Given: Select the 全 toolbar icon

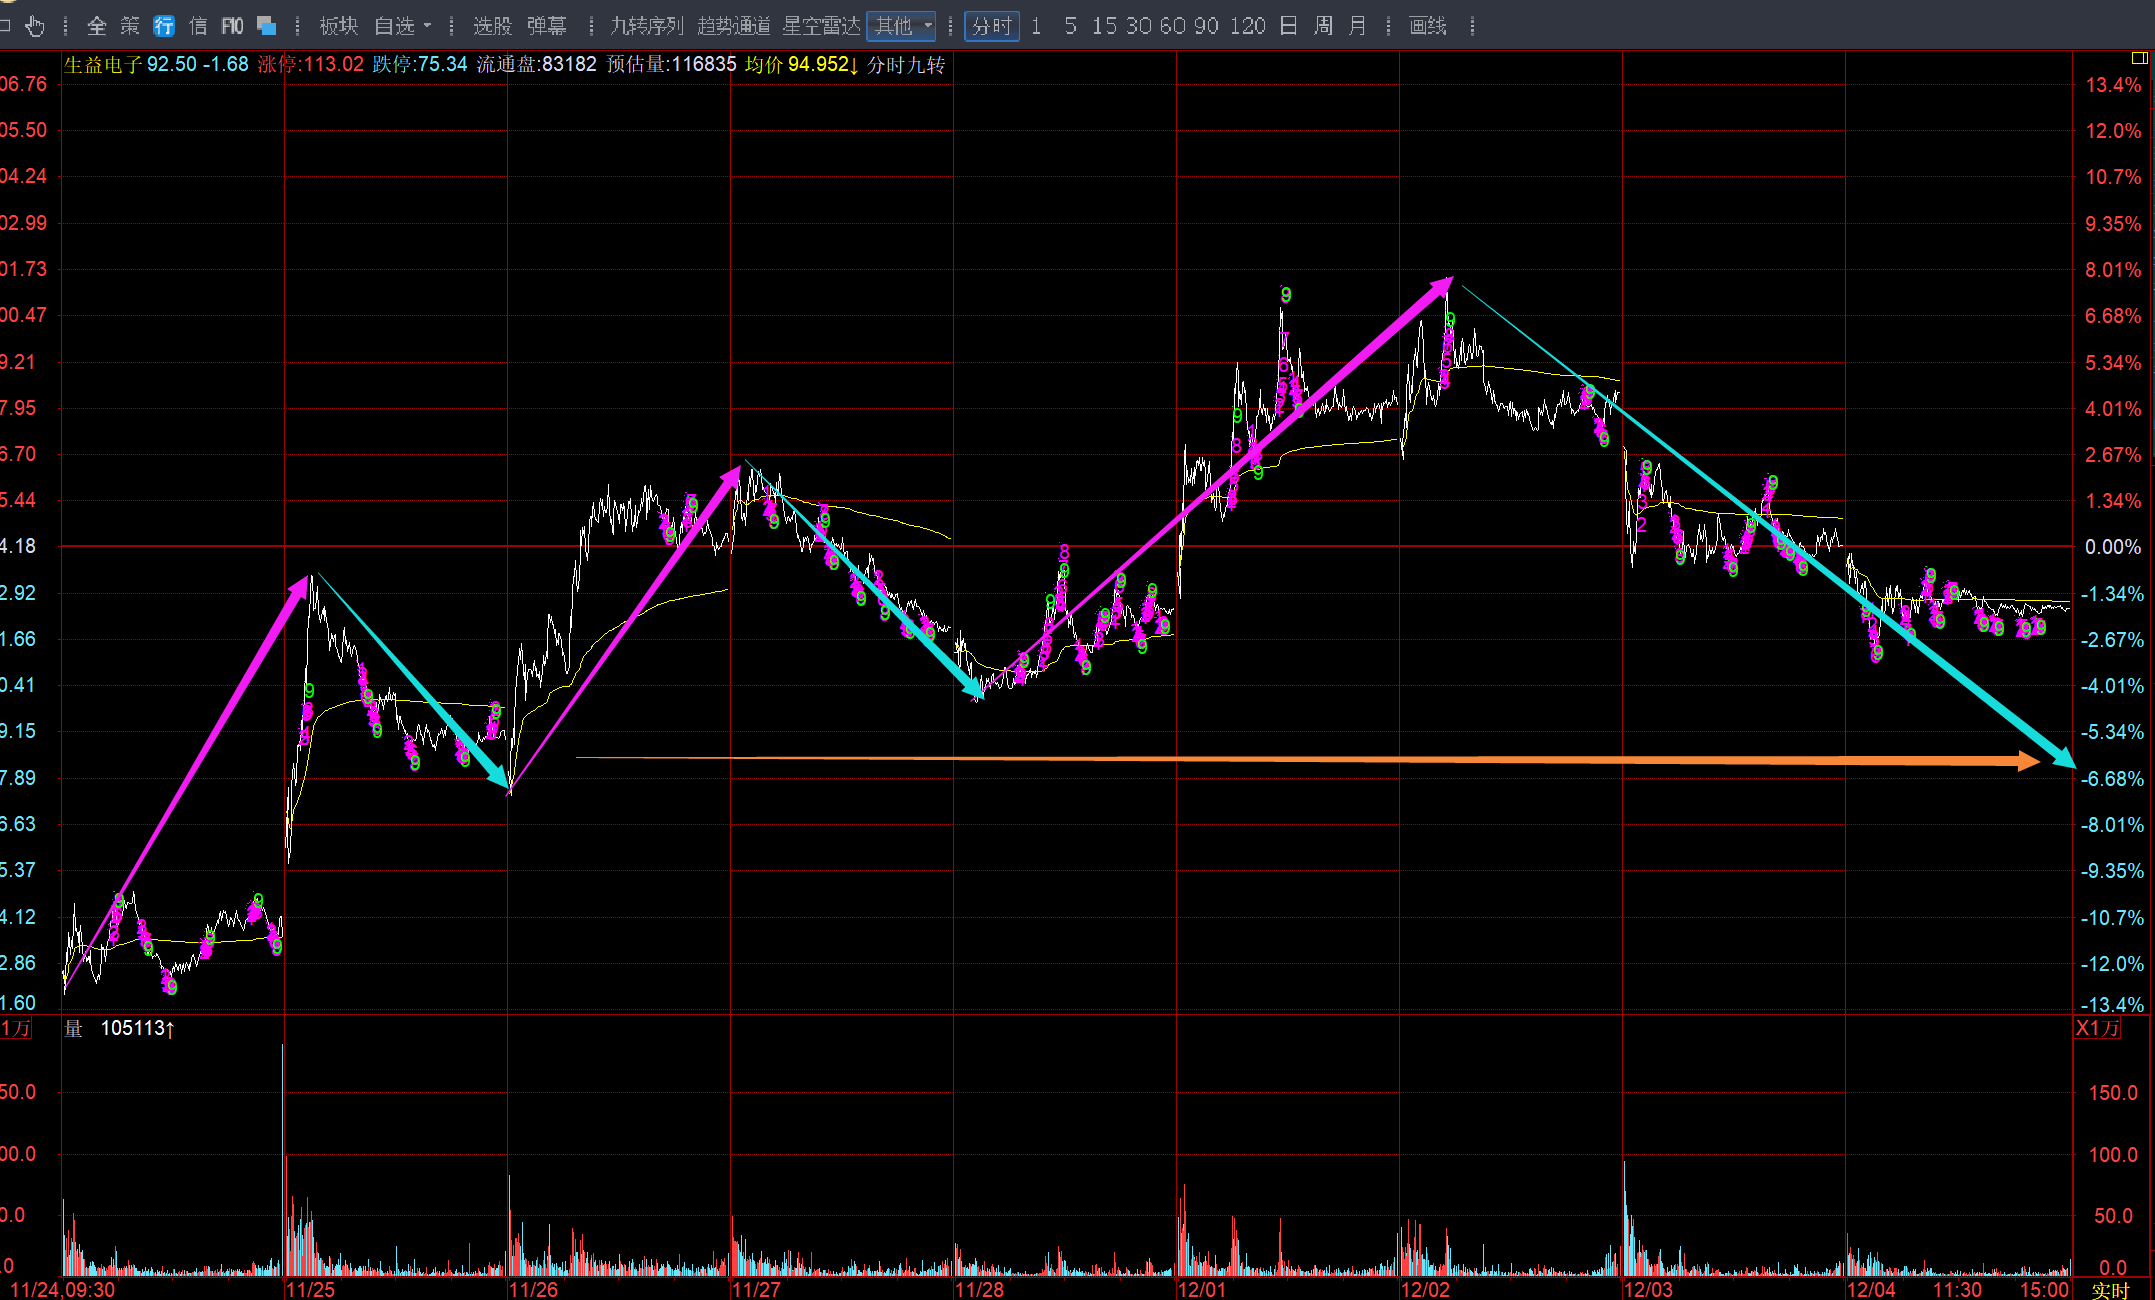Looking at the screenshot, I should [x=97, y=26].
